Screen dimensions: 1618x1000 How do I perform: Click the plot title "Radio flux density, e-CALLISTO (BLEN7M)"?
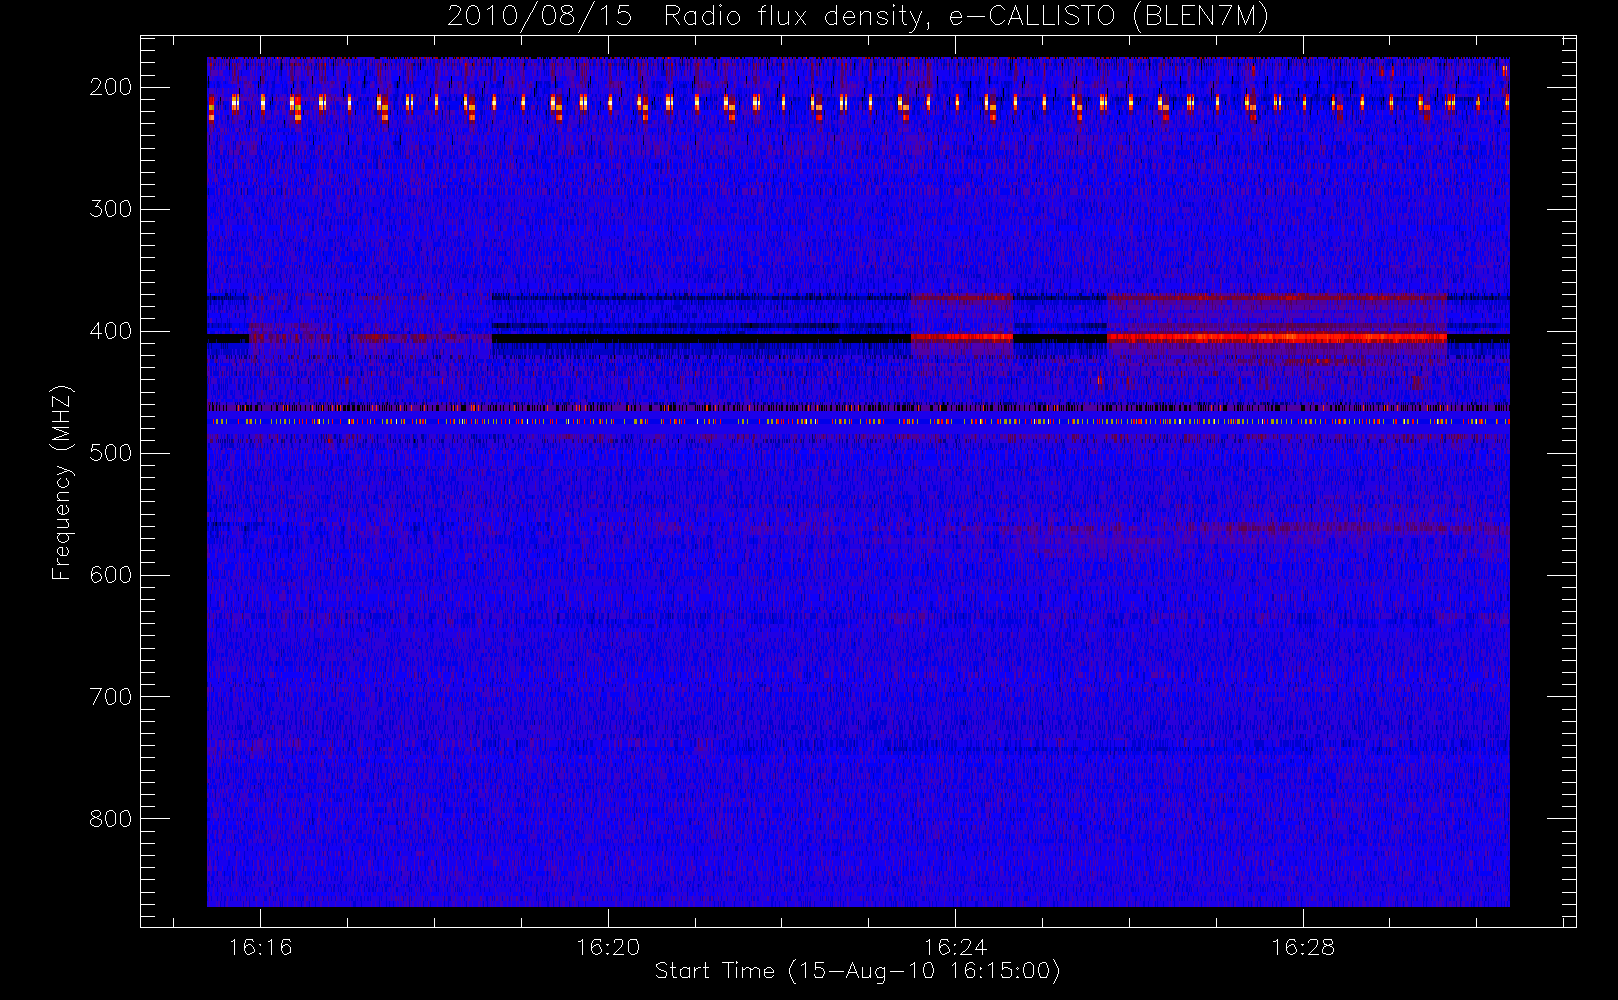pyautogui.click(x=966, y=17)
